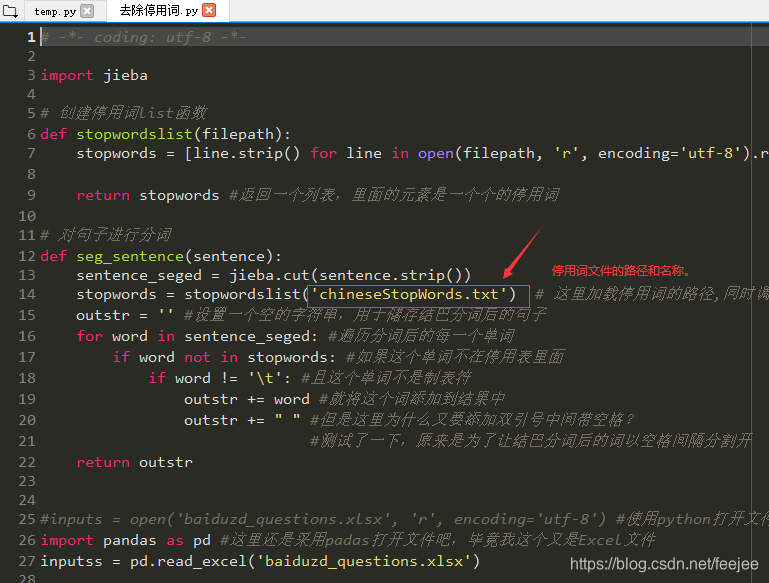
Task: Click "if word != '\t':" on line 18
Action: [219, 378]
